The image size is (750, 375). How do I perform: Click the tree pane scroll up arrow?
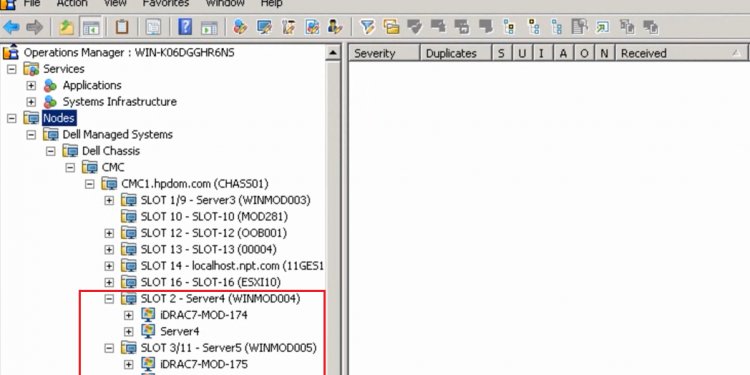coord(333,53)
